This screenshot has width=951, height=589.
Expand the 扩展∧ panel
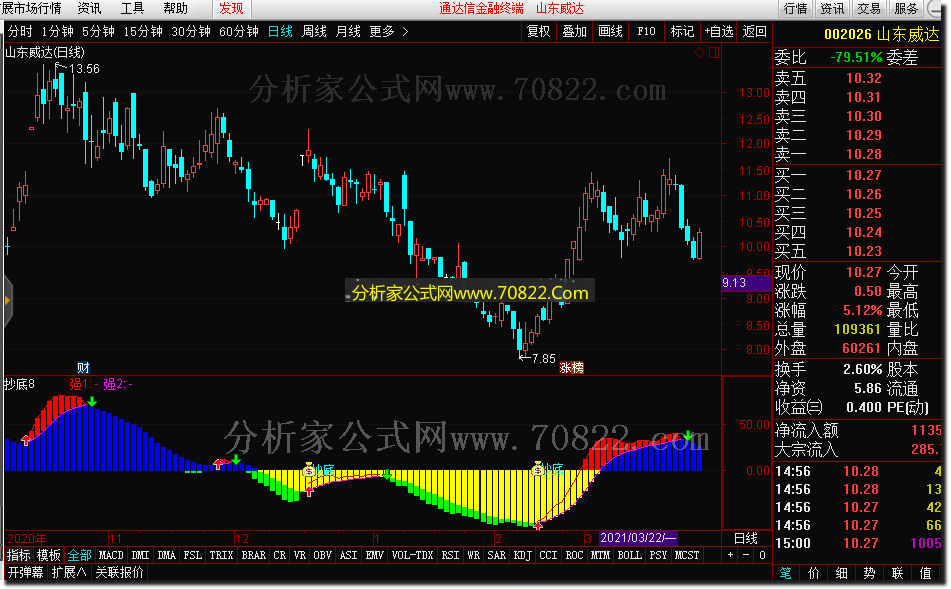[x=69, y=572]
